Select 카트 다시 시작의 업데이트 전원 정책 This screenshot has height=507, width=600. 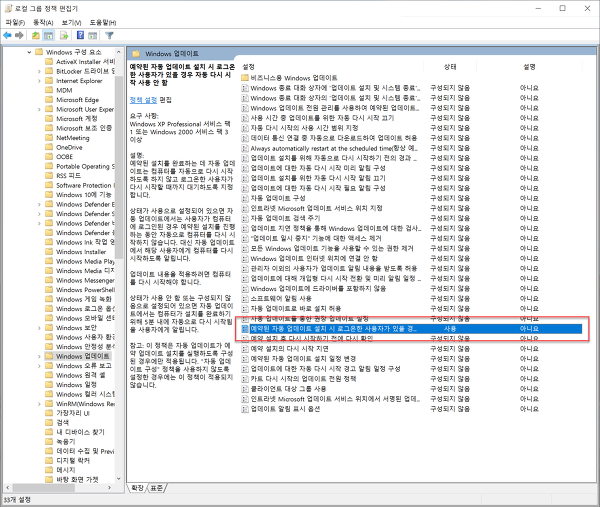pyautogui.click(x=303, y=379)
